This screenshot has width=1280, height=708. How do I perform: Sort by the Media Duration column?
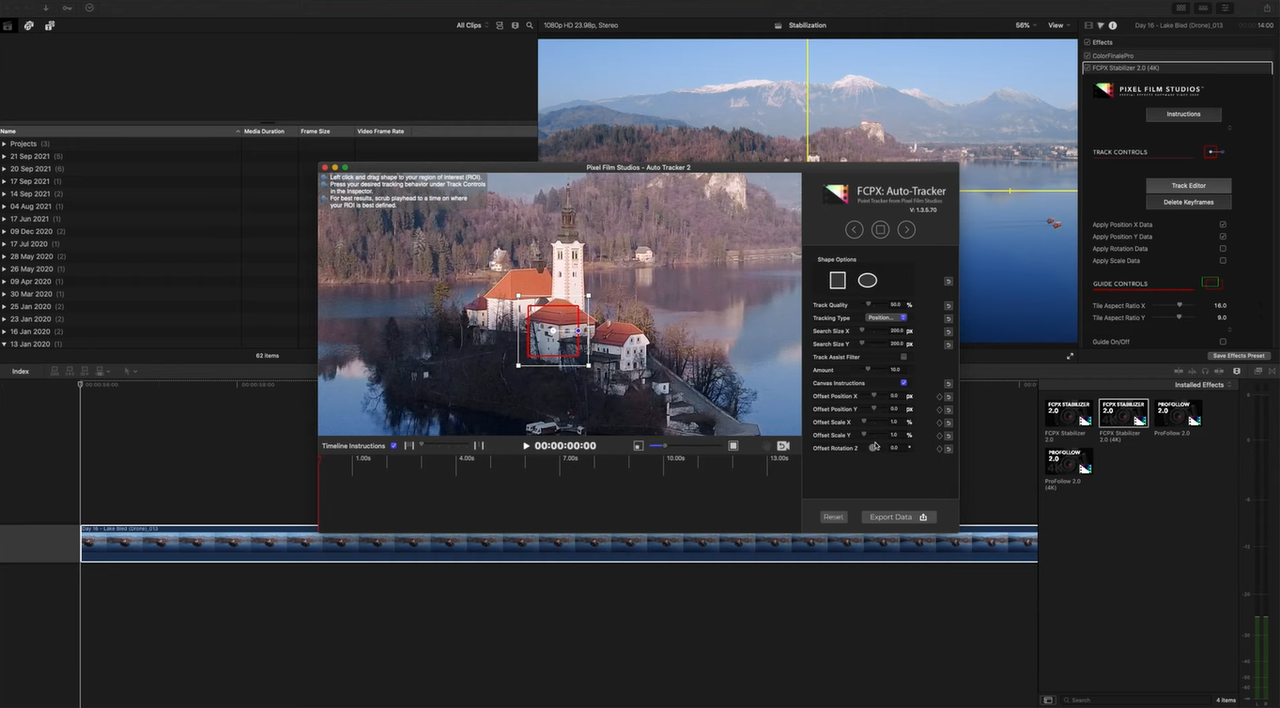pos(264,131)
